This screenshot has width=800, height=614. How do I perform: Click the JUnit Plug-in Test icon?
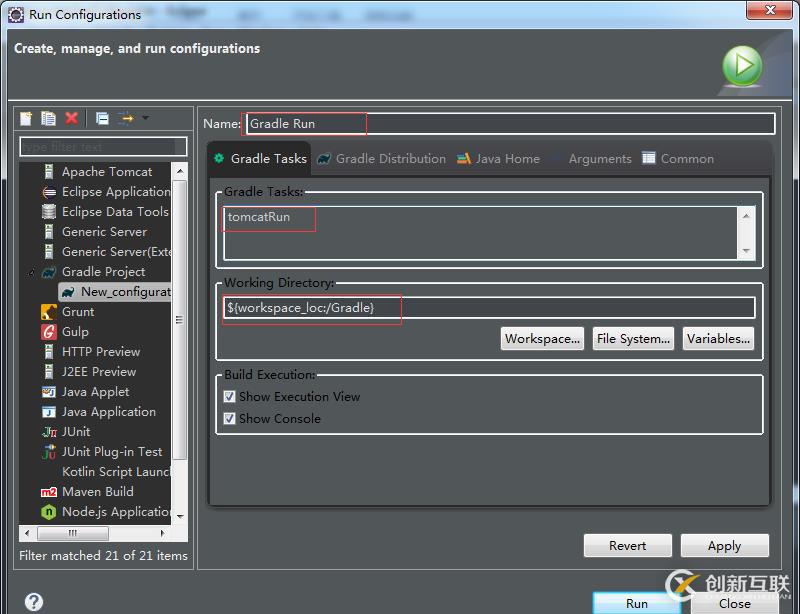point(49,452)
